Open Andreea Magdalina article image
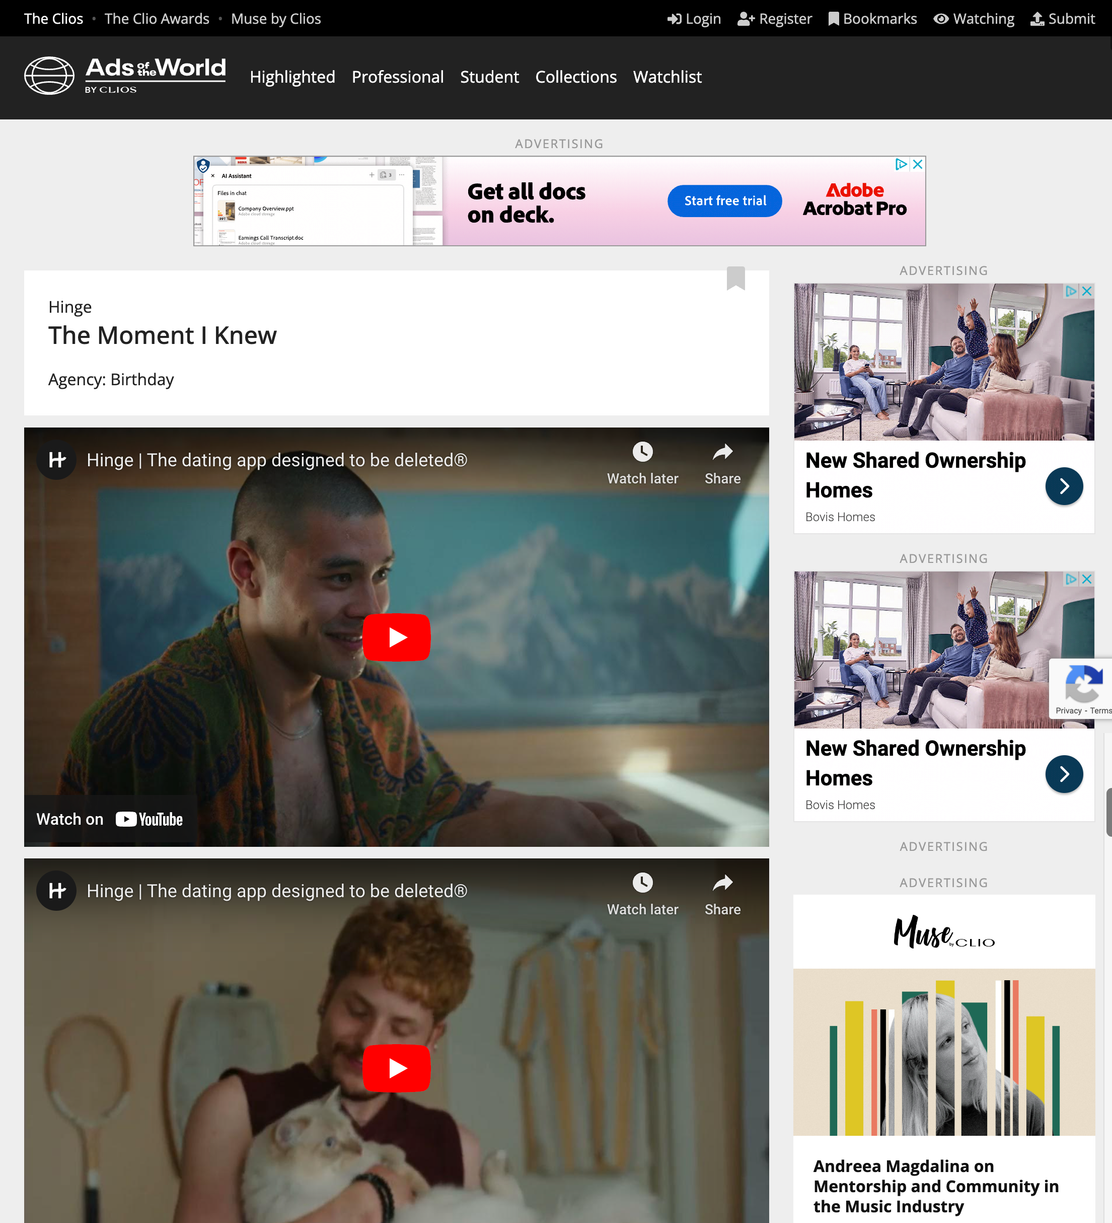 pos(944,1052)
